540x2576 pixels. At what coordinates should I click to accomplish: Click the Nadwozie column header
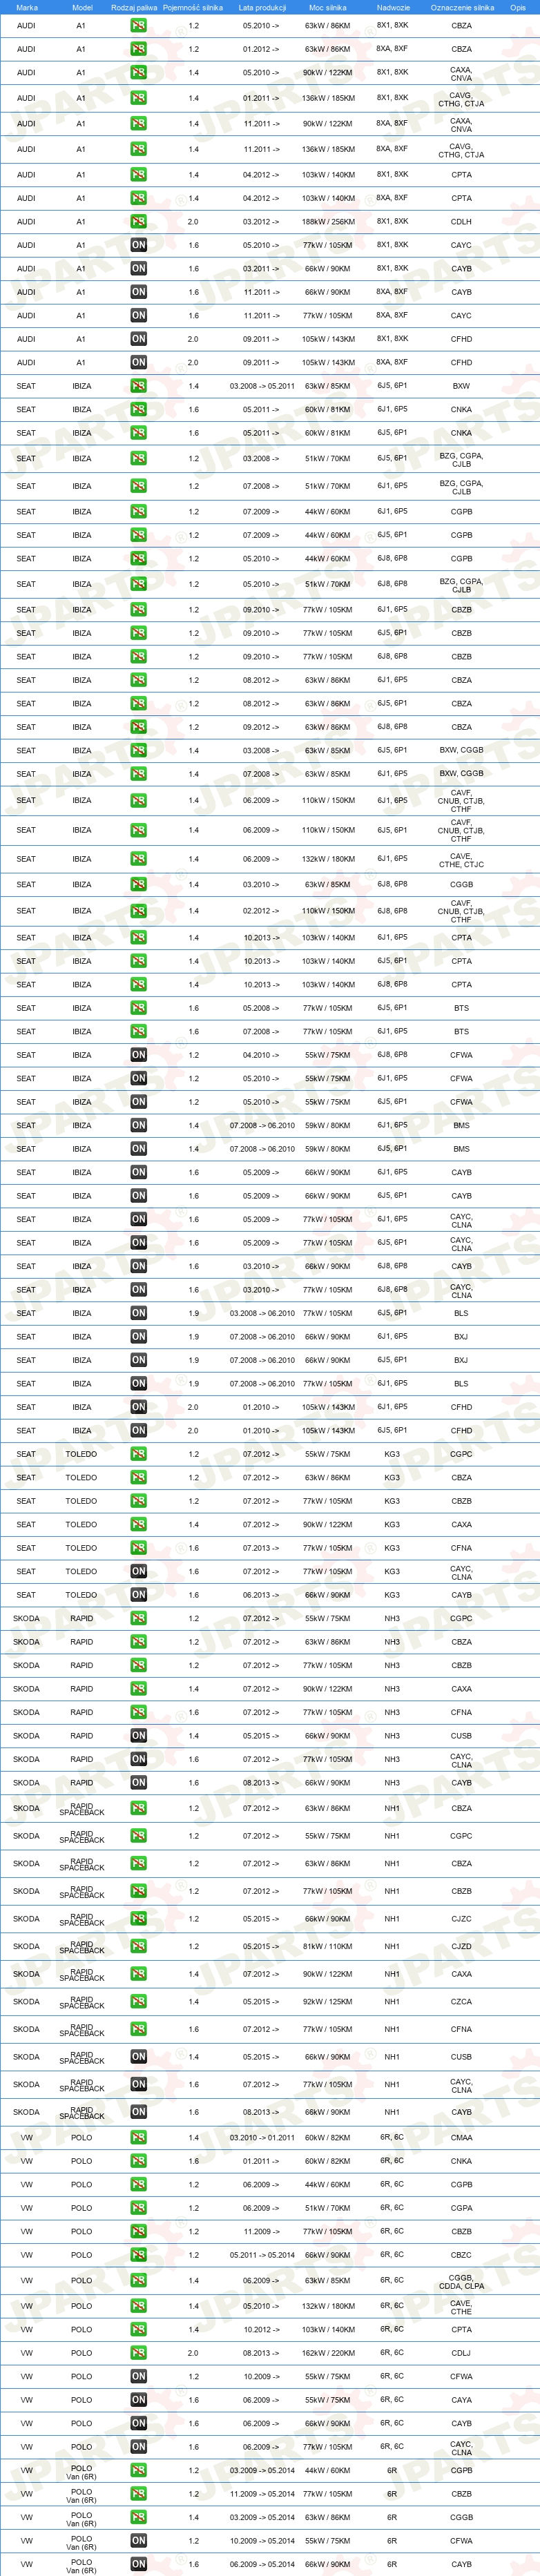coord(393,7)
